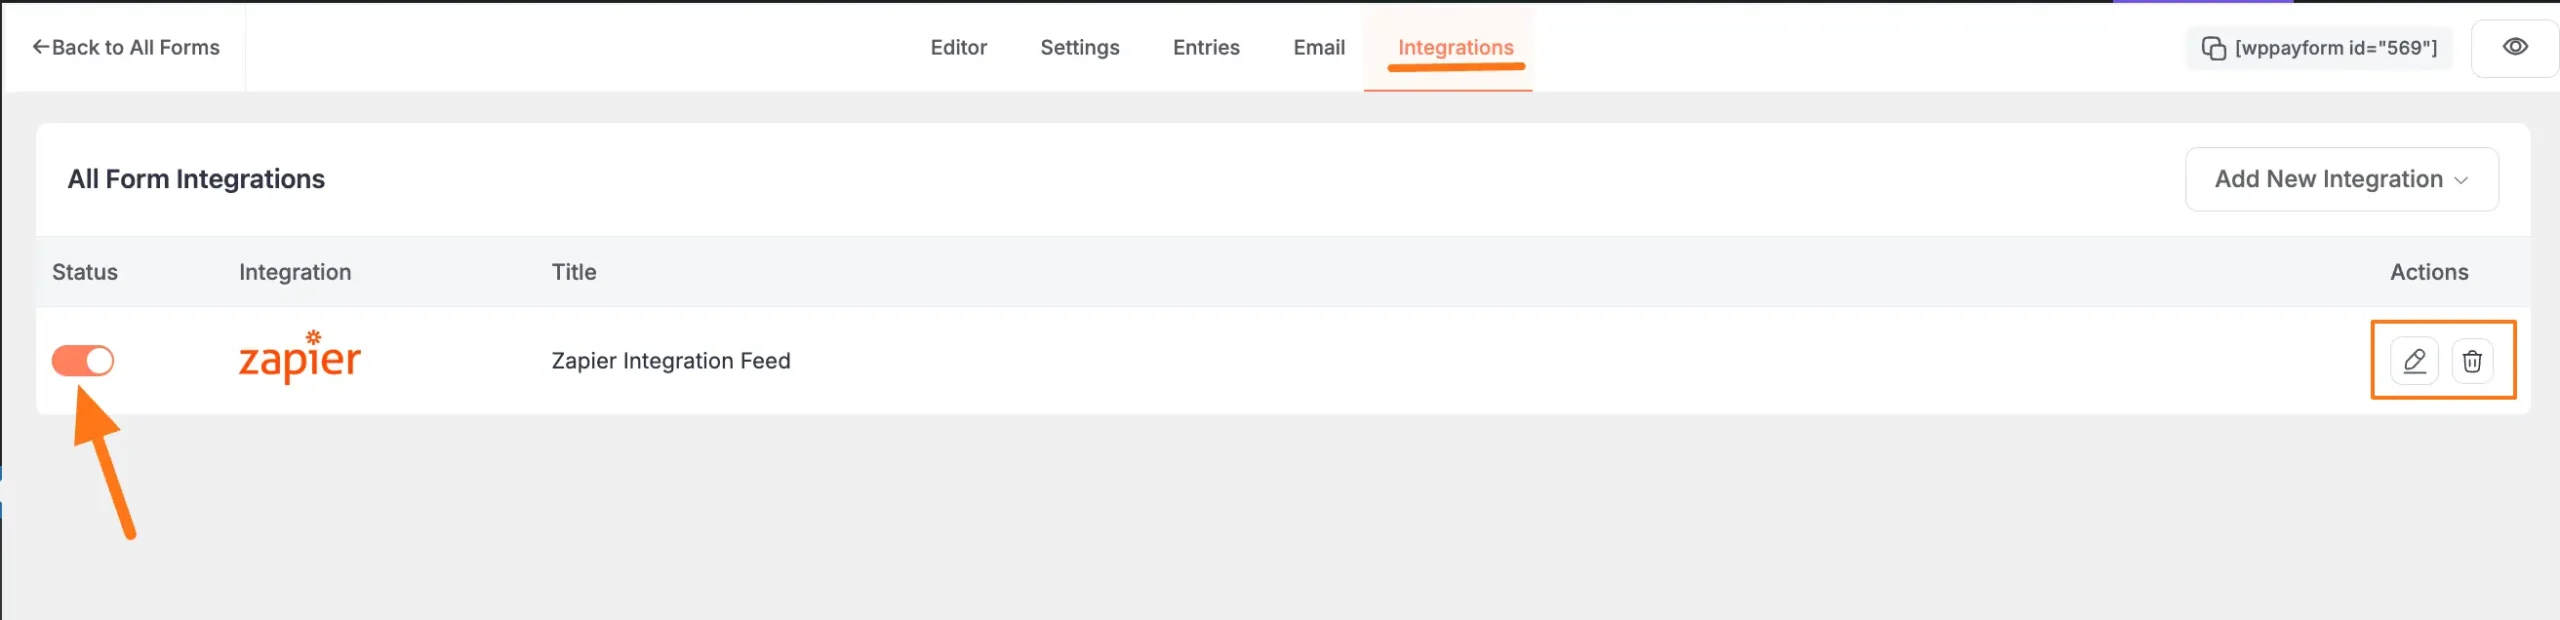Screen dimensions: 2560x620
Task: Open the Settings tab
Action: click(x=1079, y=47)
